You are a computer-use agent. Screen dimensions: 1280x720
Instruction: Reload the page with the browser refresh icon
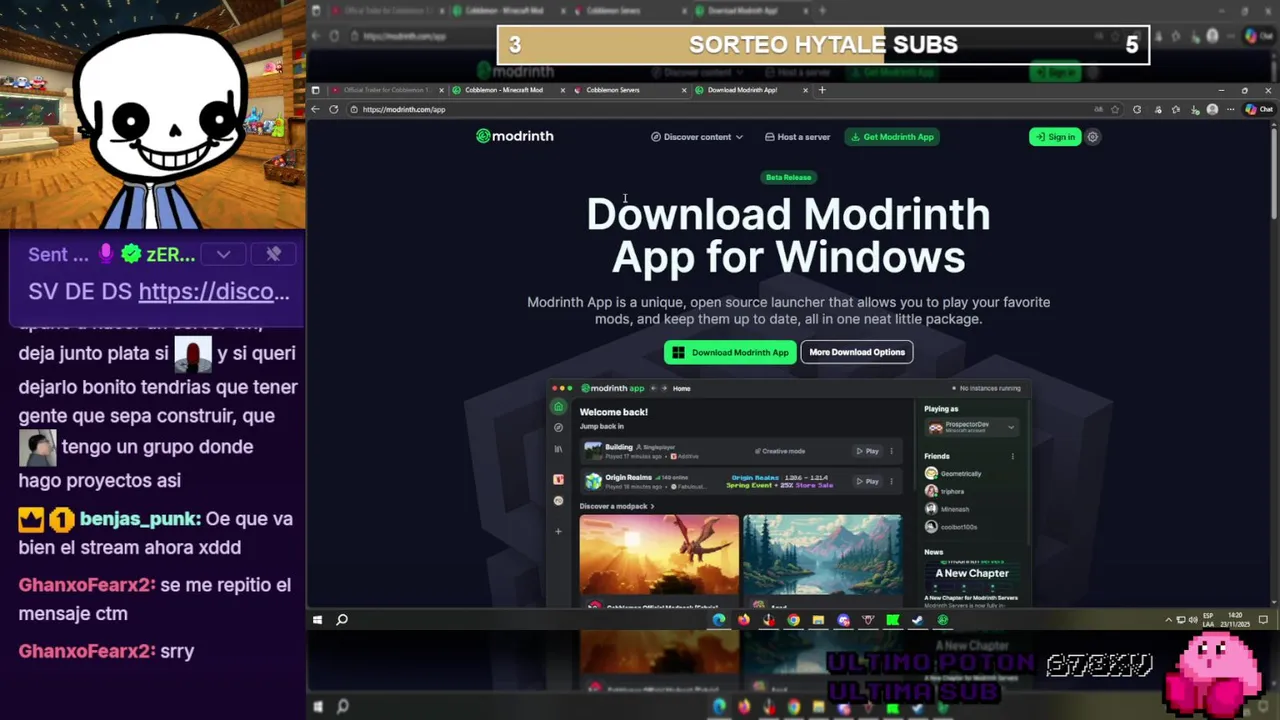click(x=334, y=109)
